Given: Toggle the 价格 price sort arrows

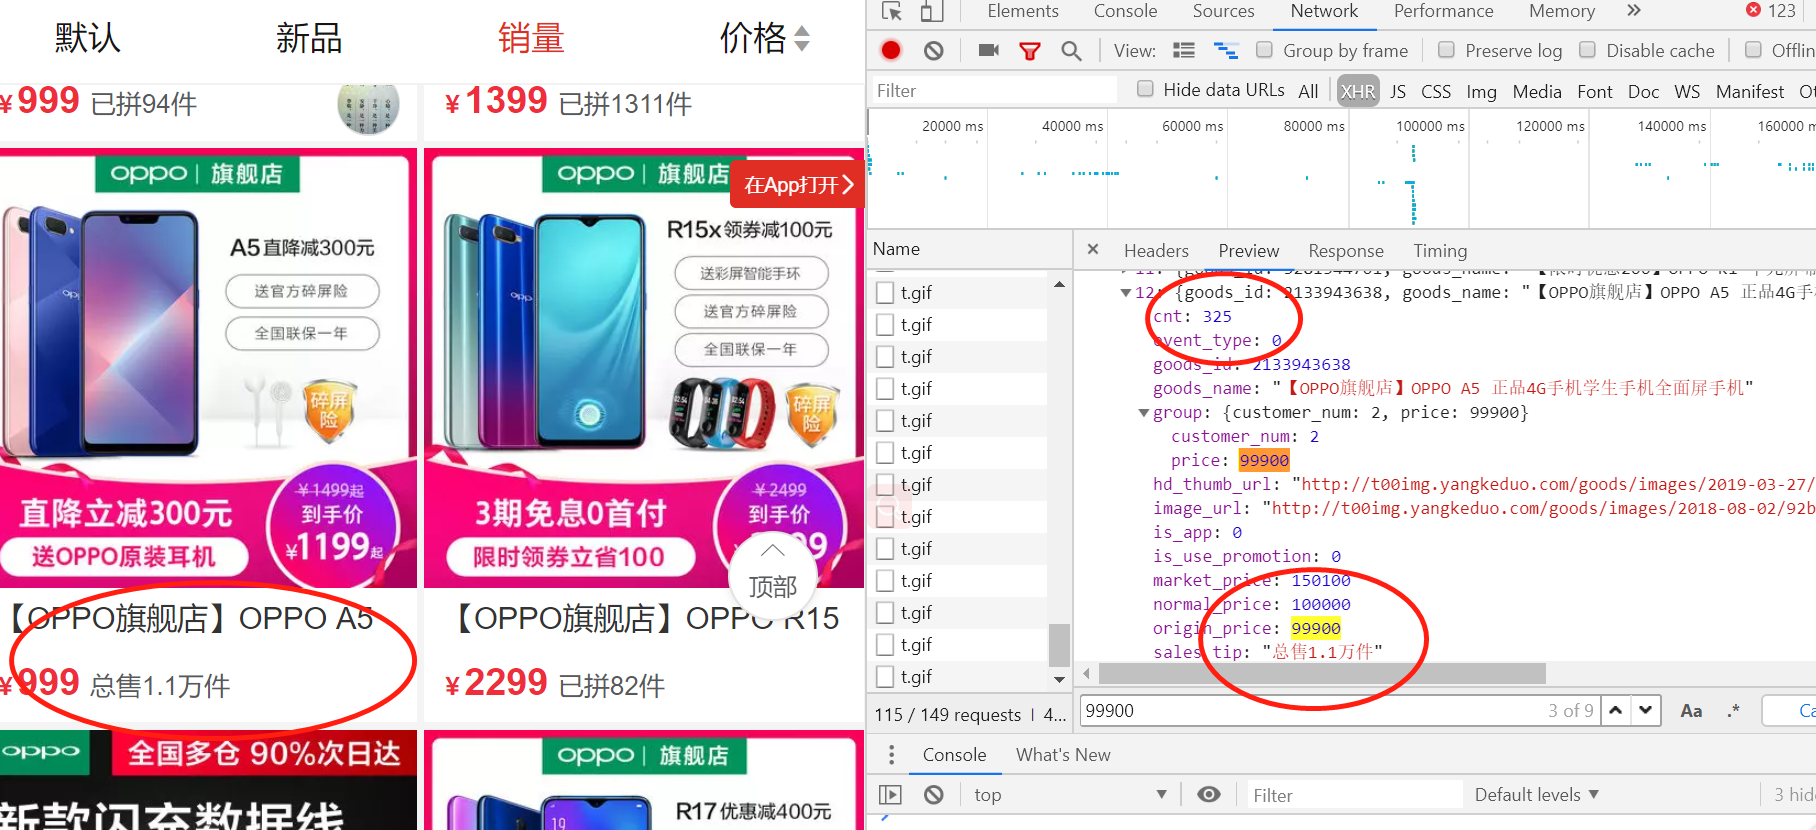Looking at the screenshot, I should coord(802,38).
